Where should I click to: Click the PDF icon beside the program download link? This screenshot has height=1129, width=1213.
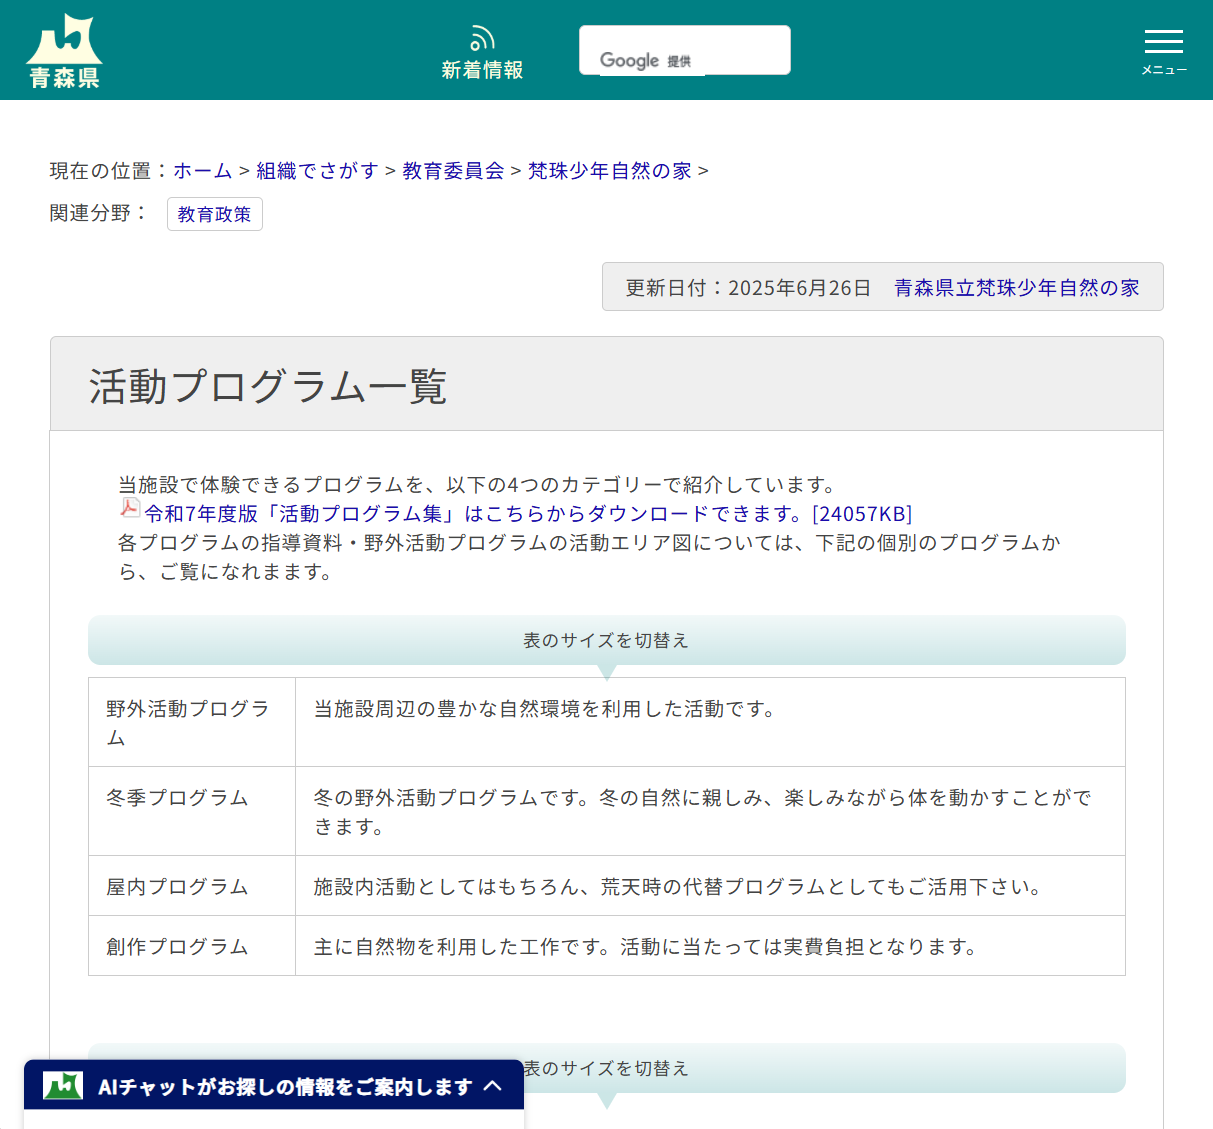click(x=130, y=509)
